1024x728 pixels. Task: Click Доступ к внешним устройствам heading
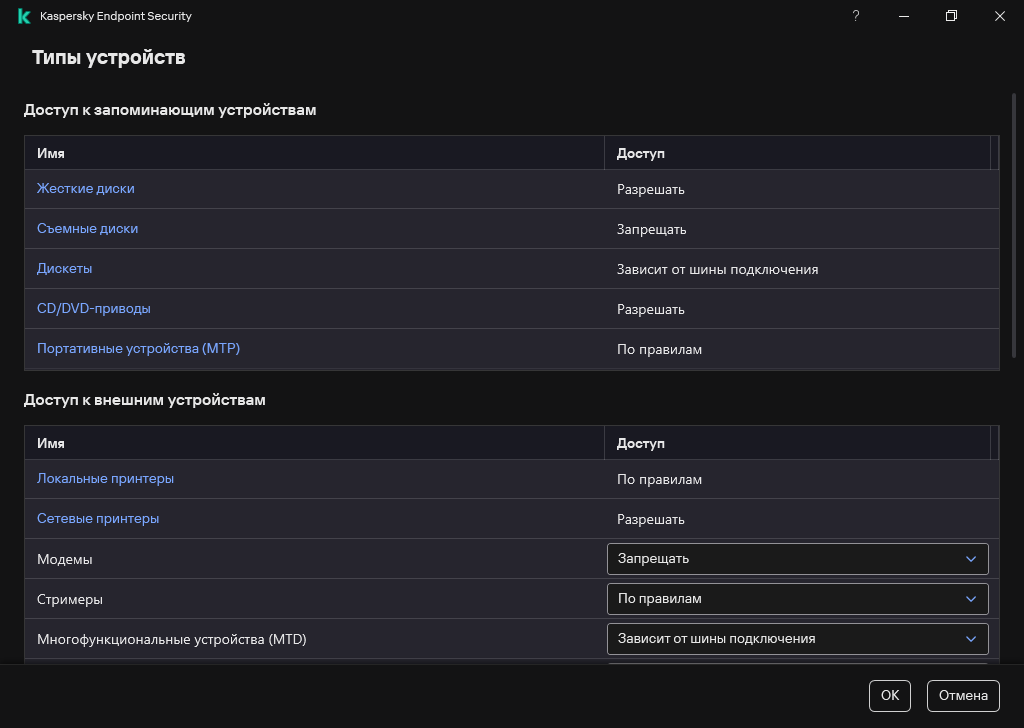(x=144, y=400)
